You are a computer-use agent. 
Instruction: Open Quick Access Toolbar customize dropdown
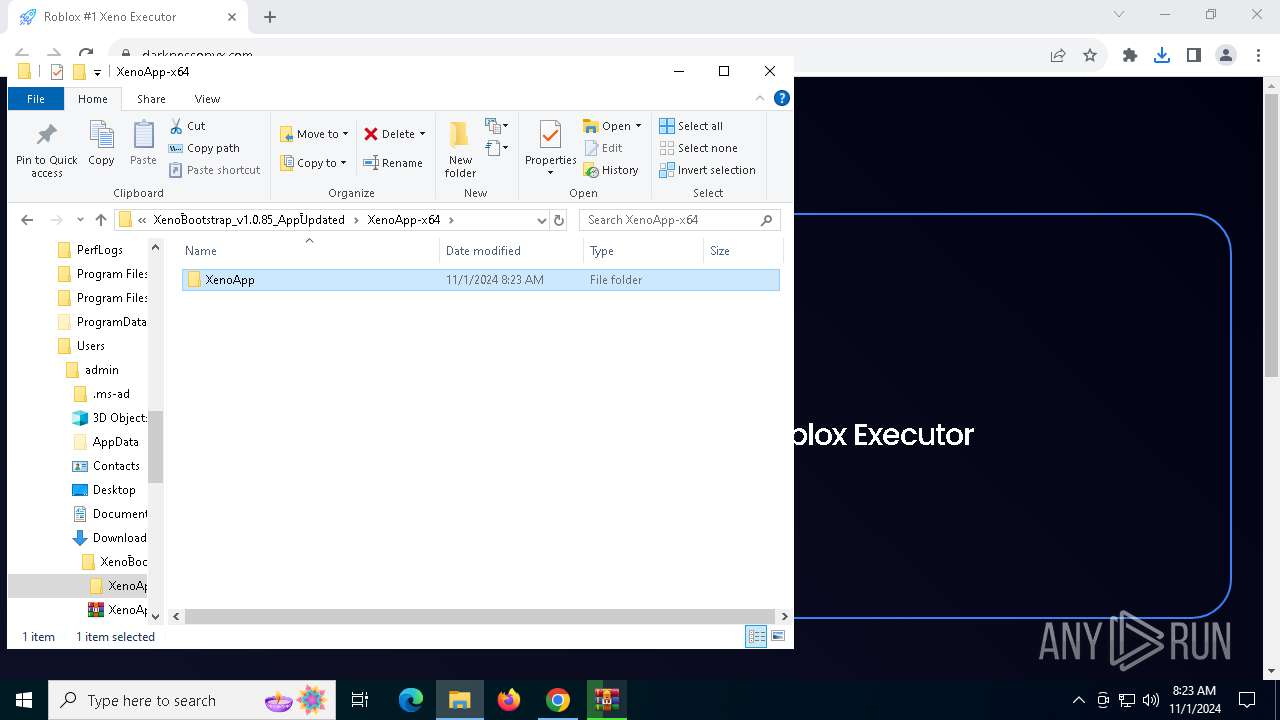point(97,72)
